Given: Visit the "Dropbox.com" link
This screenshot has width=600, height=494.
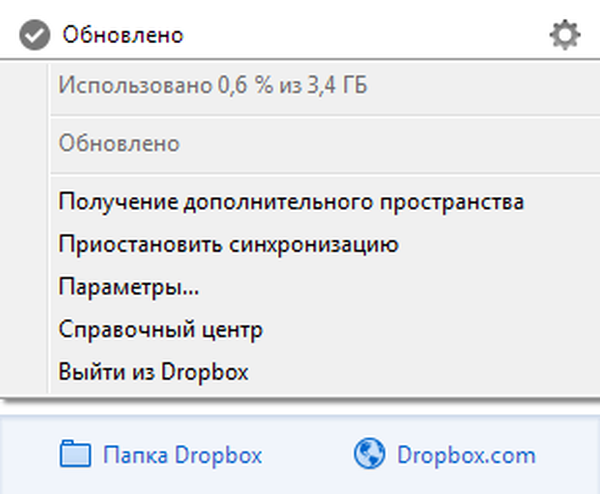Looking at the screenshot, I should coord(465,456).
